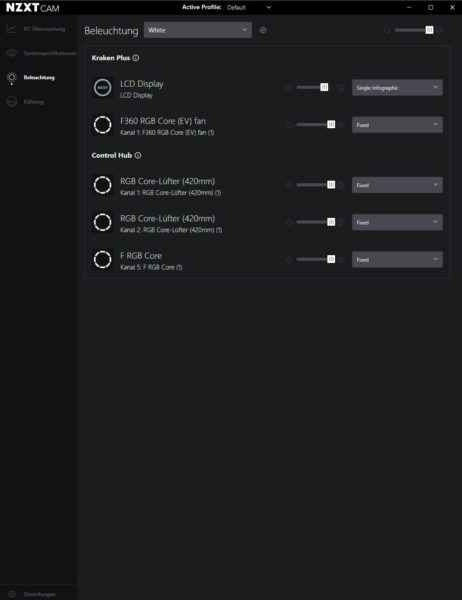This screenshot has width=462, height=600.
Task: Open the Fixed dropdown for F360 RGB Core fan
Action: [397, 125]
